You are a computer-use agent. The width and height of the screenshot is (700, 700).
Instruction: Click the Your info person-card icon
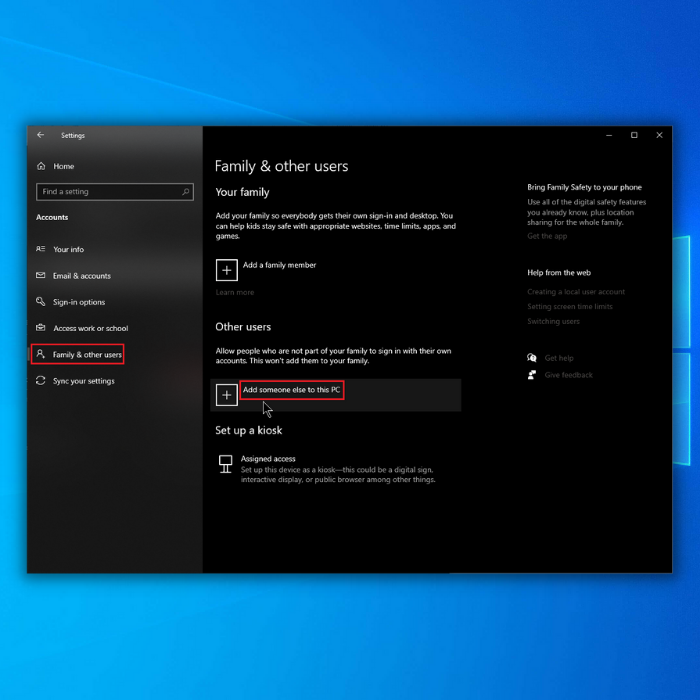41,249
